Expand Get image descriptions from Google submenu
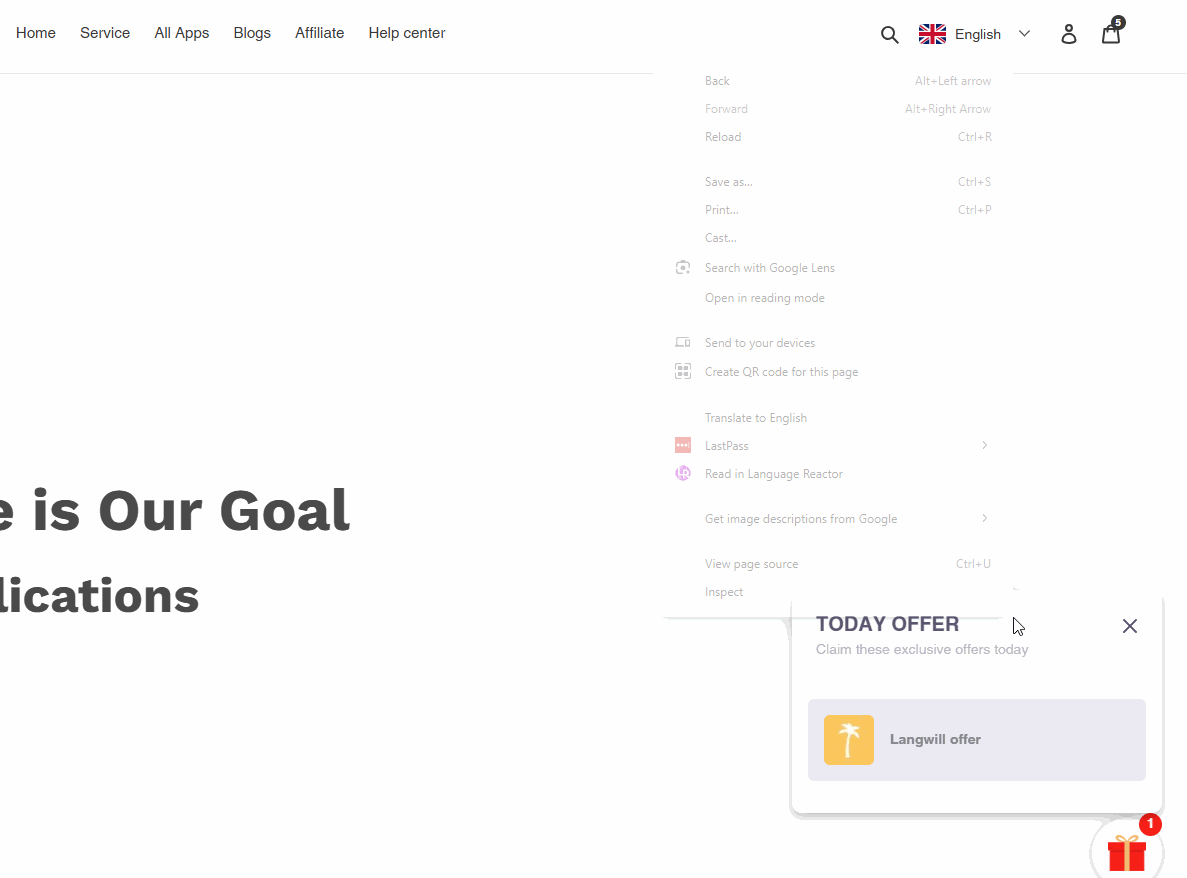 [833, 518]
